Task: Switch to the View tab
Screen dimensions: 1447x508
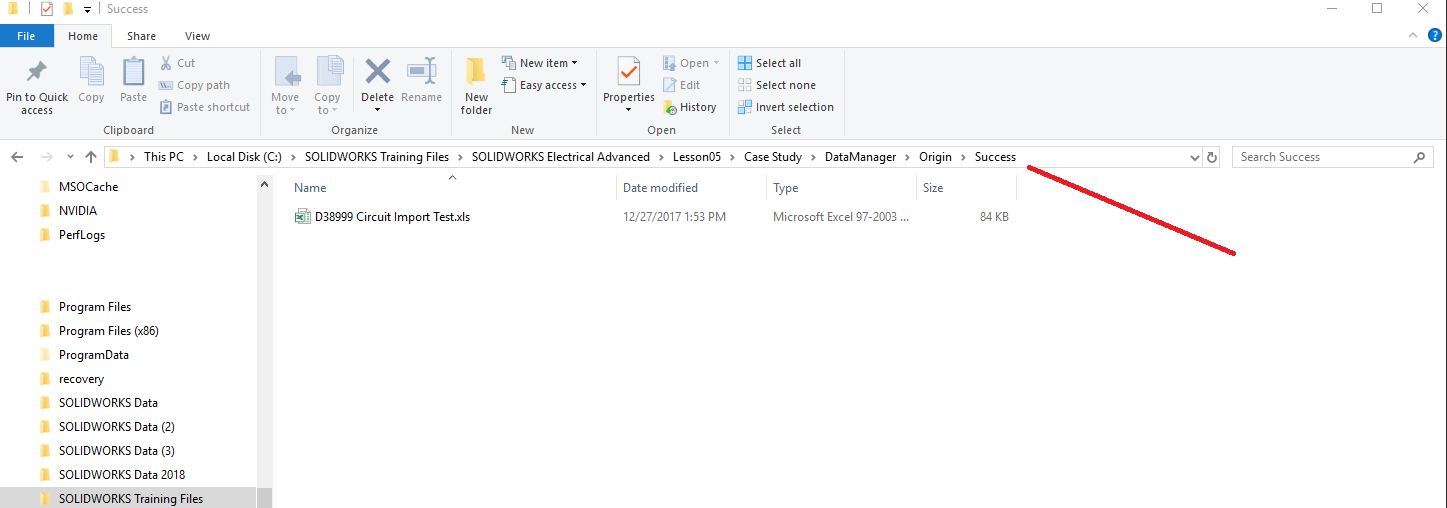Action: click(198, 36)
